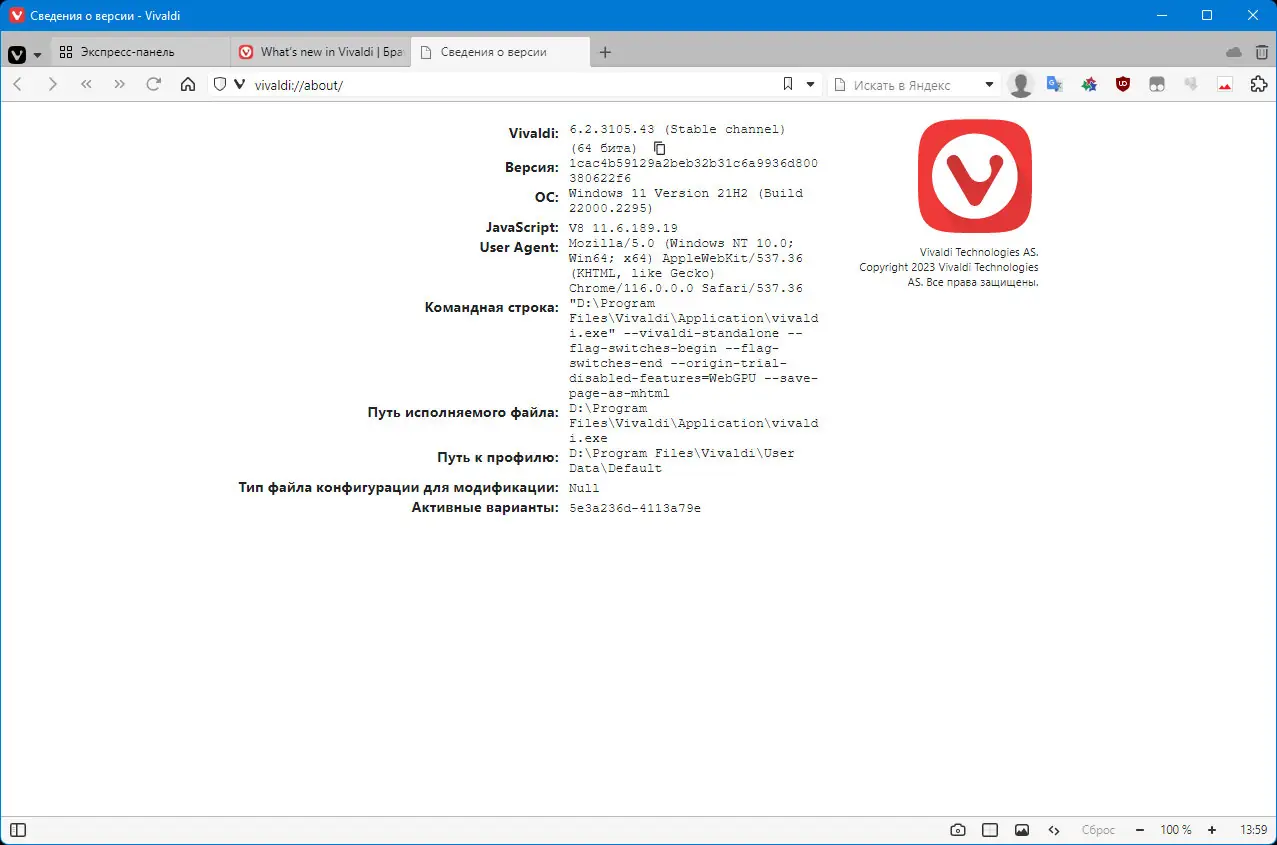The image size is (1277, 845).
Task: Open the synced tabs cloud icon
Action: [1234, 52]
